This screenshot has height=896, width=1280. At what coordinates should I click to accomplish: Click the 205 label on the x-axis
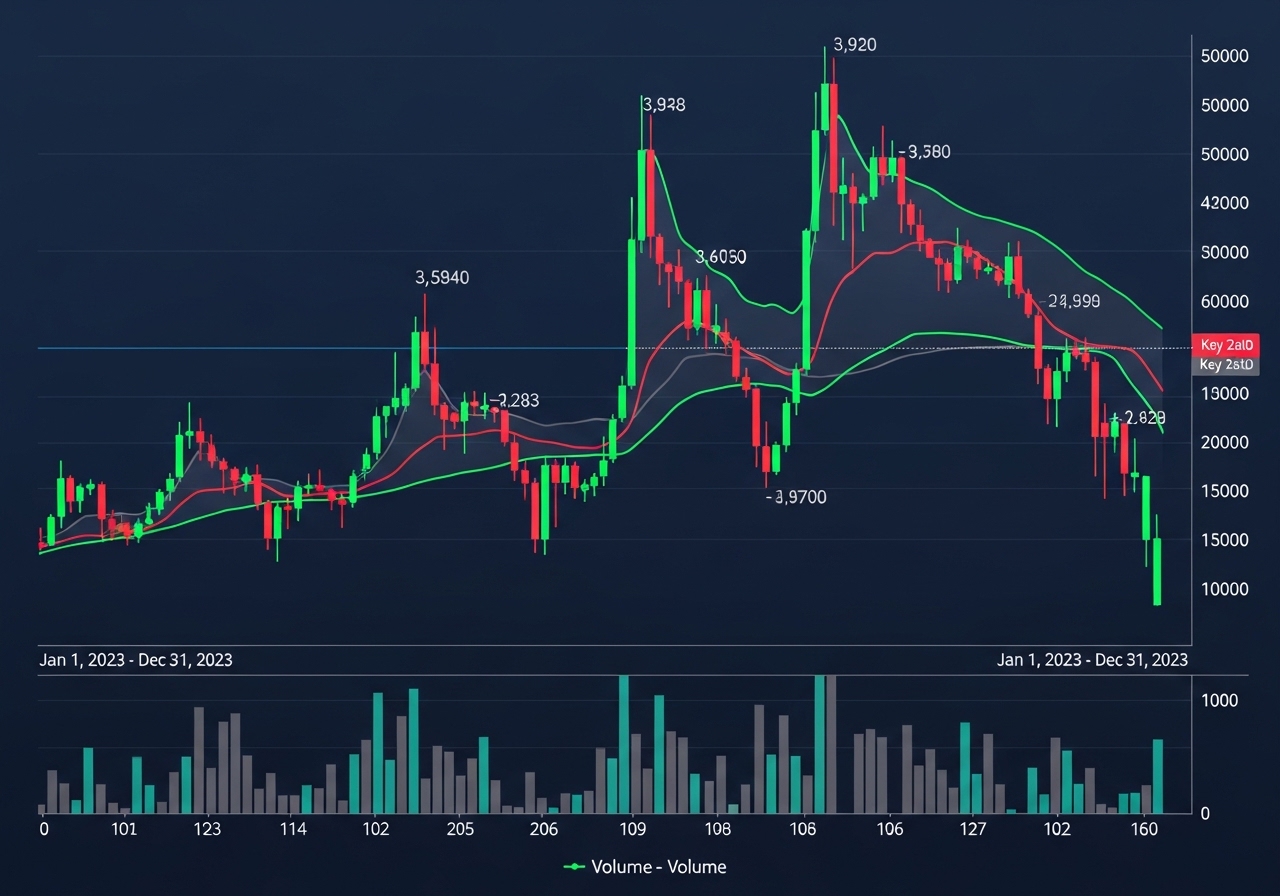click(x=460, y=829)
